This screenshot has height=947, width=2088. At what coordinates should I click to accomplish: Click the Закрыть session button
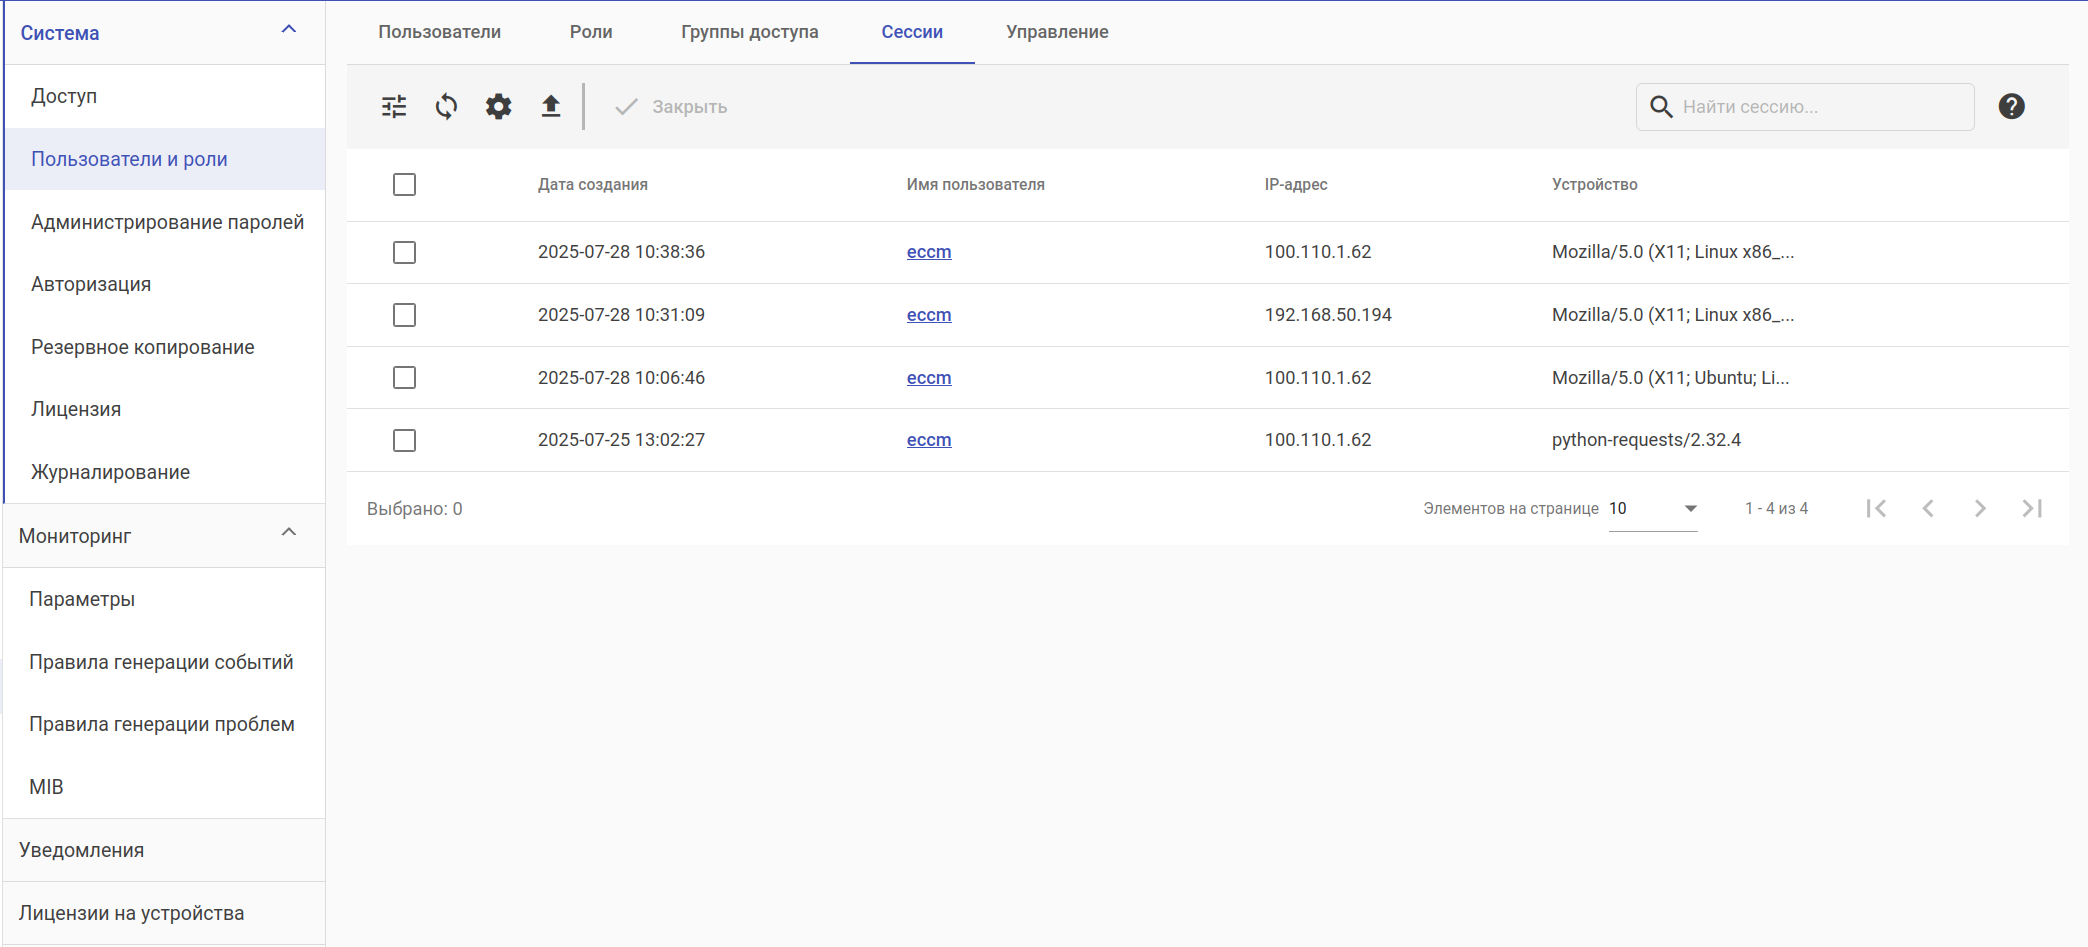coord(671,107)
